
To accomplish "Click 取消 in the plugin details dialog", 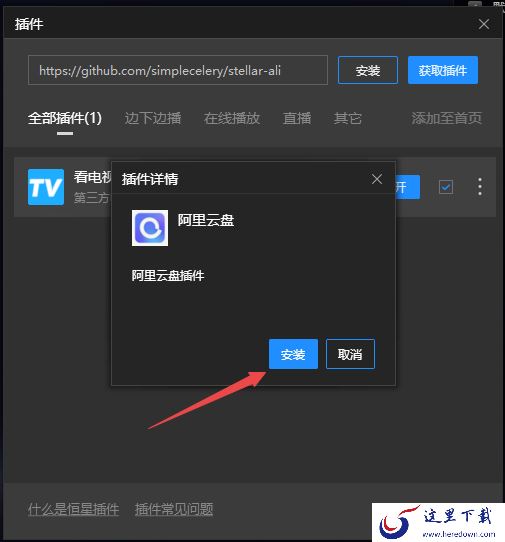I will [350, 354].
